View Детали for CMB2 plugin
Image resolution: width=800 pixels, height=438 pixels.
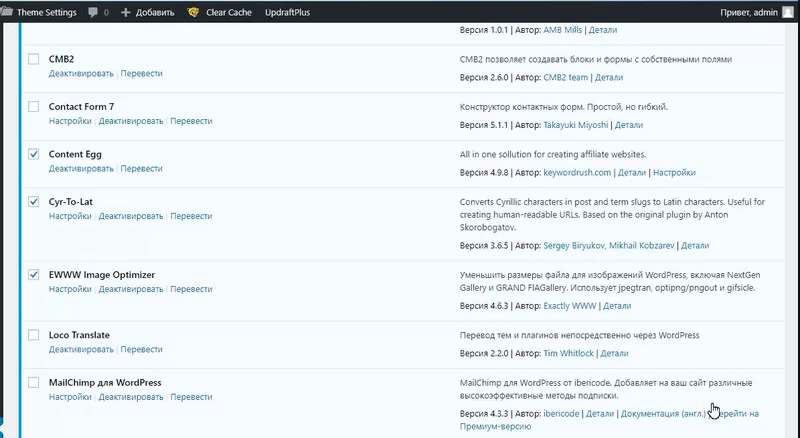tap(609, 78)
